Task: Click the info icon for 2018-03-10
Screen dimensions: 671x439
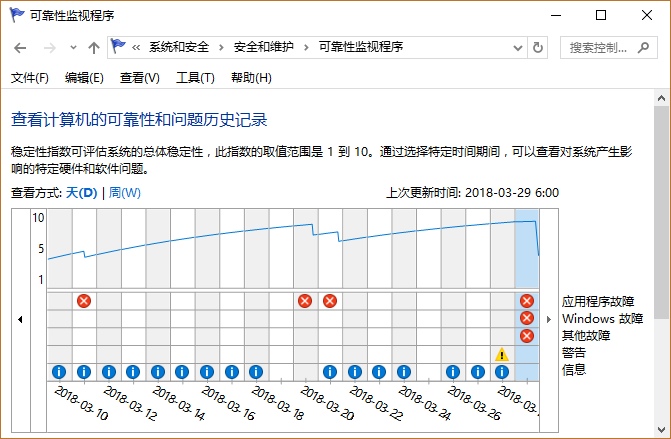Action: click(x=59, y=372)
